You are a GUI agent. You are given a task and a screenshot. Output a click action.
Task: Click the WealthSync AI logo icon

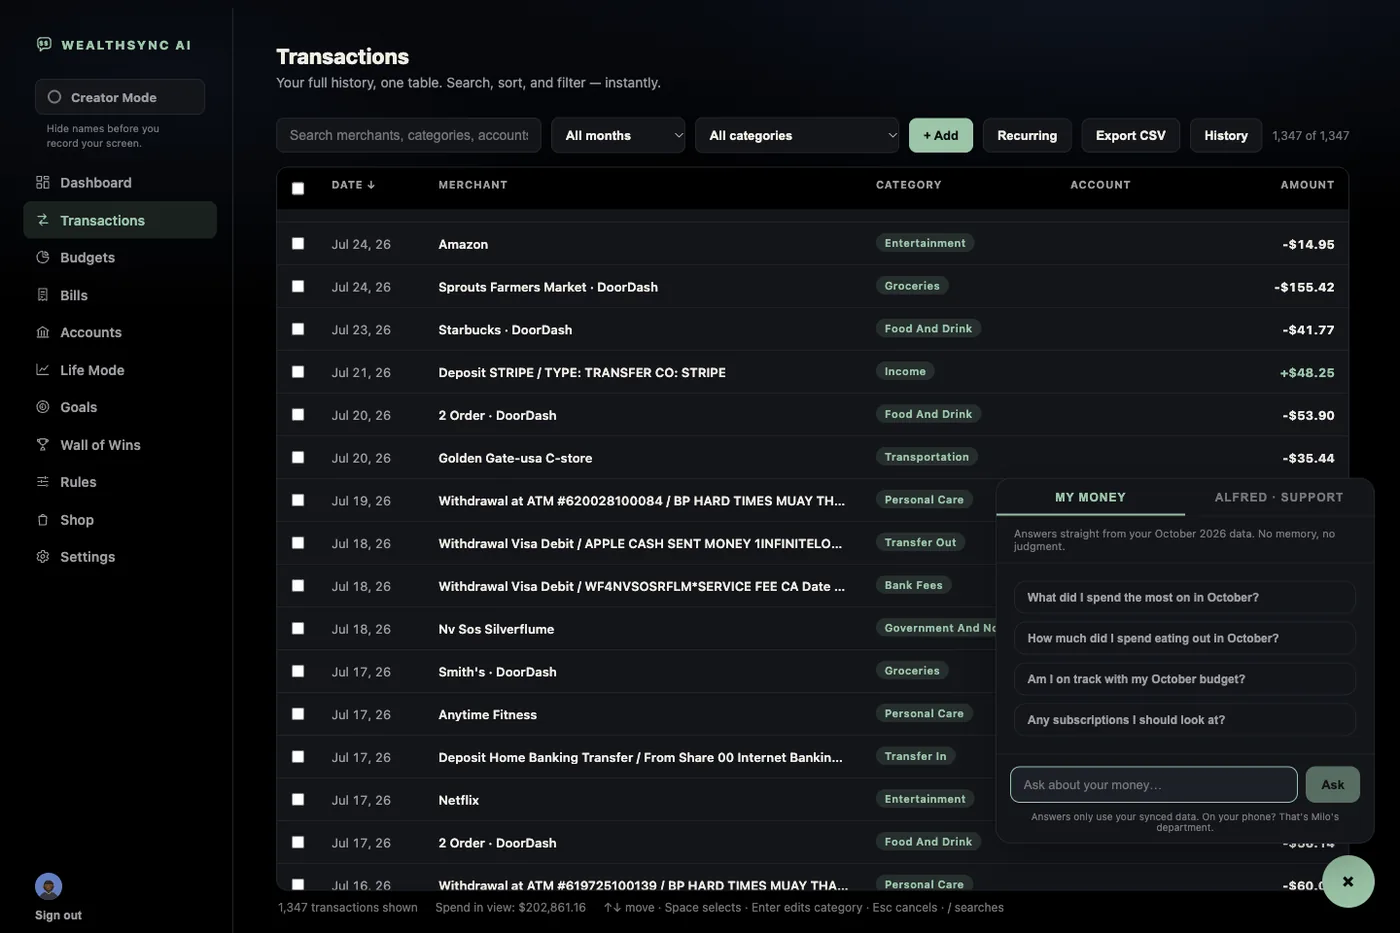tap(44, 44)
